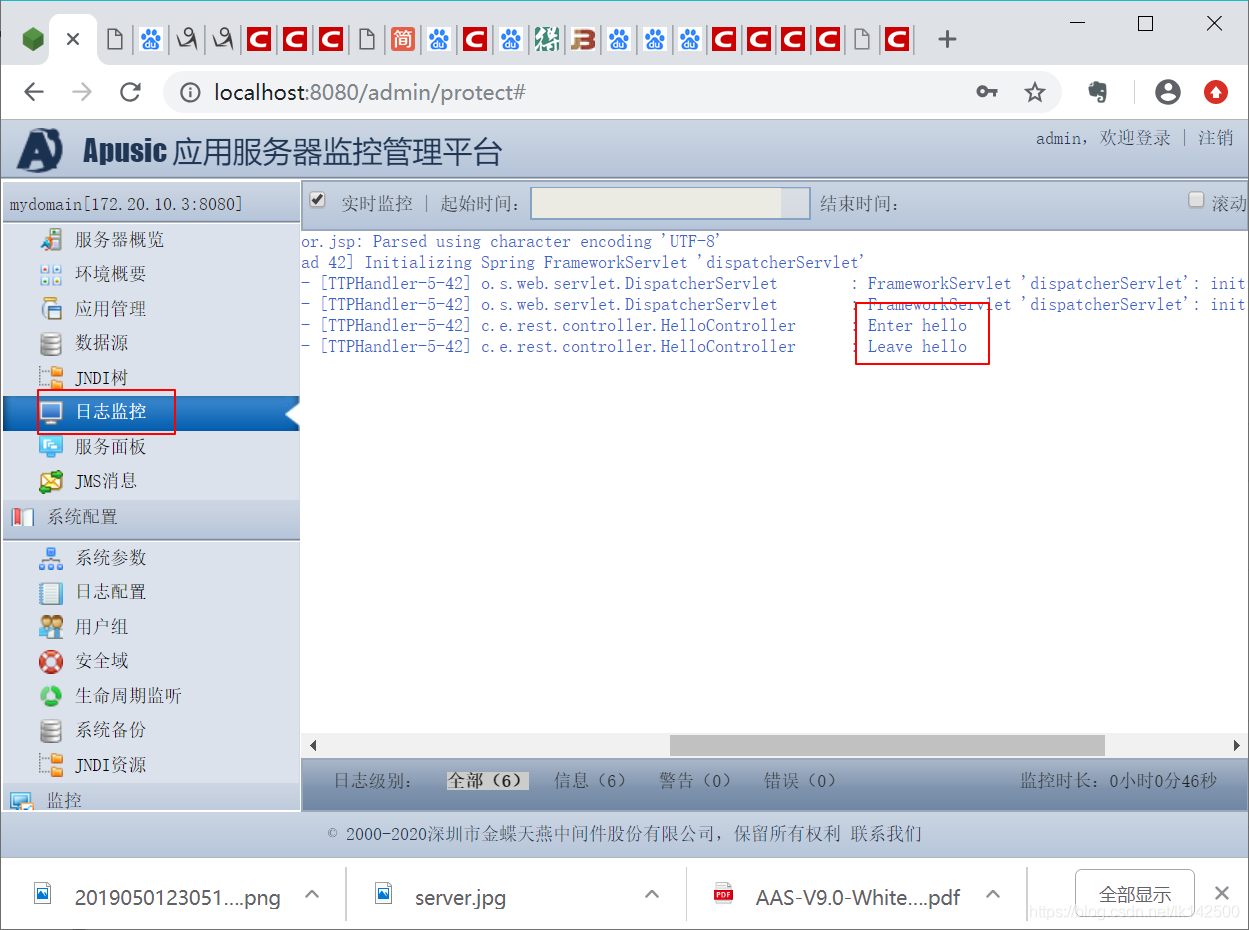Open 生命周期监听 in the sidebar
Image resolution: width=1249 pixels, height=930 pixels.
[x=128, y=696]
